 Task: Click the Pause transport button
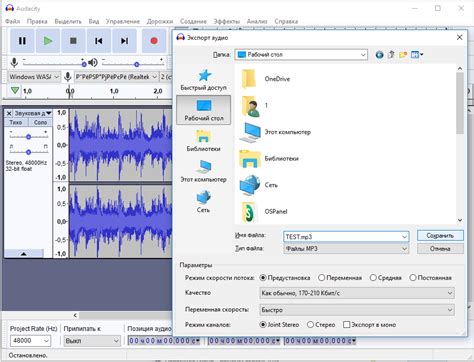22,41
